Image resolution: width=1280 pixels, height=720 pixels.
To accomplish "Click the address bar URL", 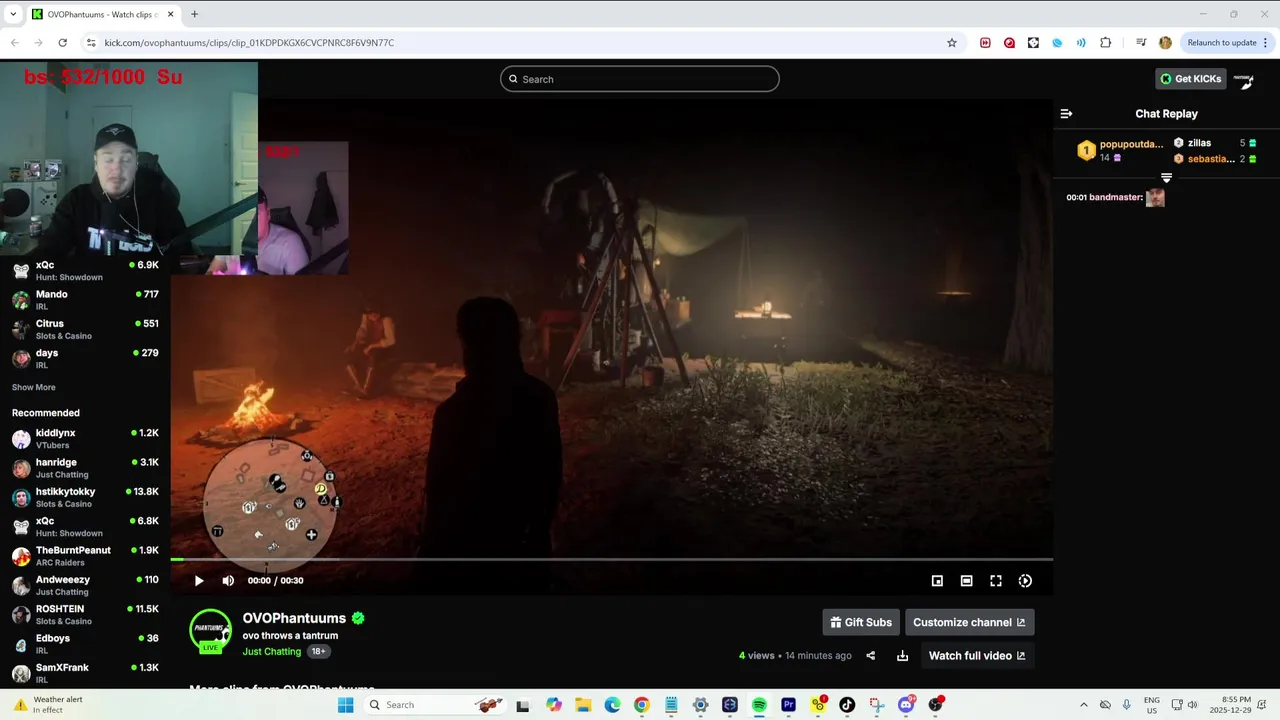I will pyautogui.click(x=249, y=43).
